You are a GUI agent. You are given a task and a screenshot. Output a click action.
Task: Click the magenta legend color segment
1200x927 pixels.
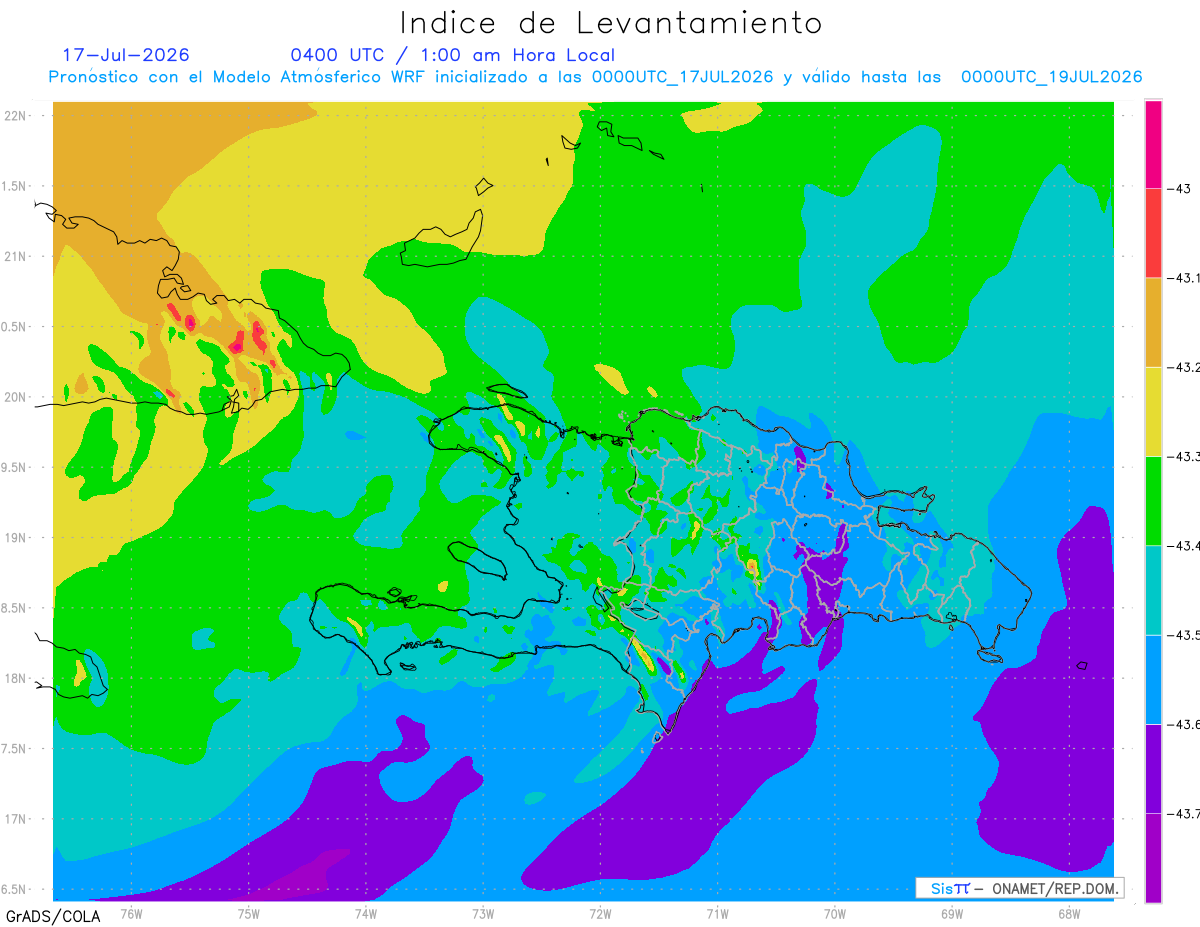[x=1153, y=143]
